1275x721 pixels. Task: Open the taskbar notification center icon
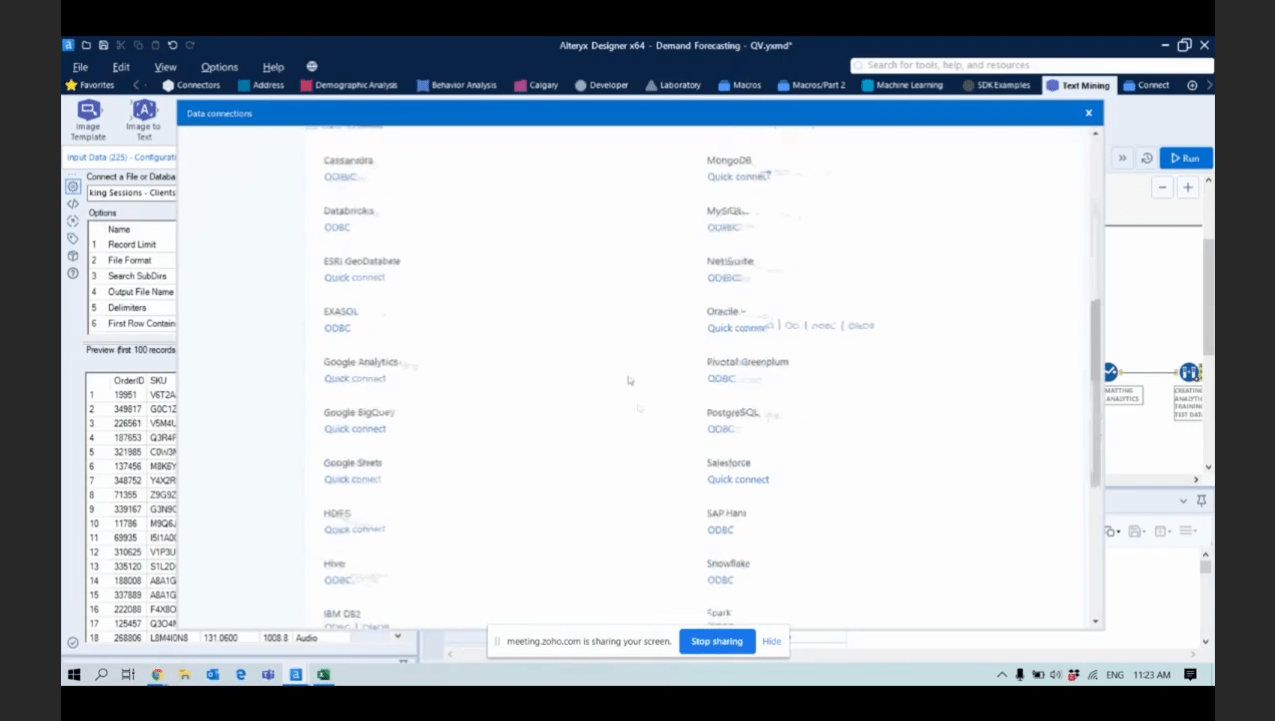tap(1190, 675)
